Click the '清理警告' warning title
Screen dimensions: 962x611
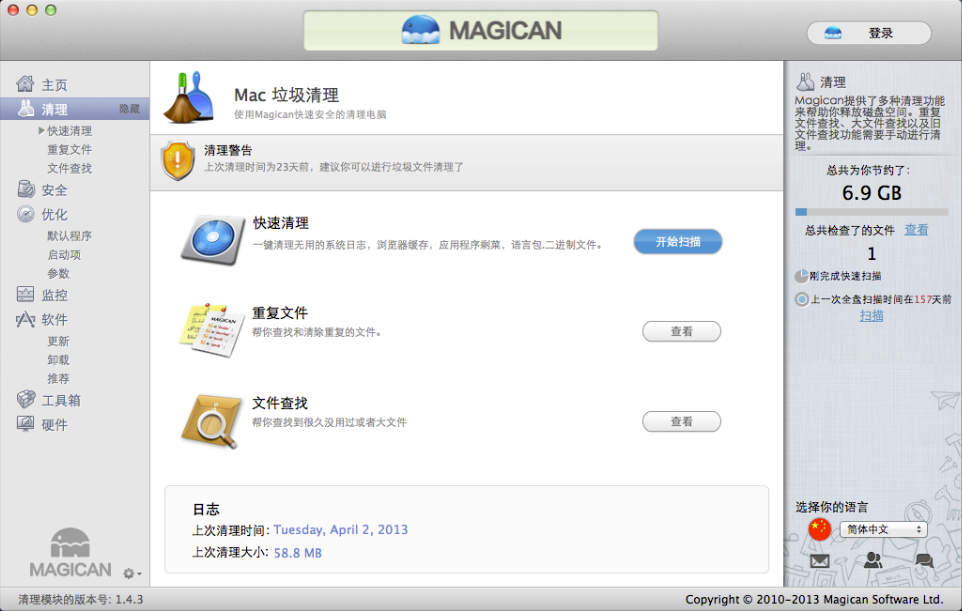point(228,150)
